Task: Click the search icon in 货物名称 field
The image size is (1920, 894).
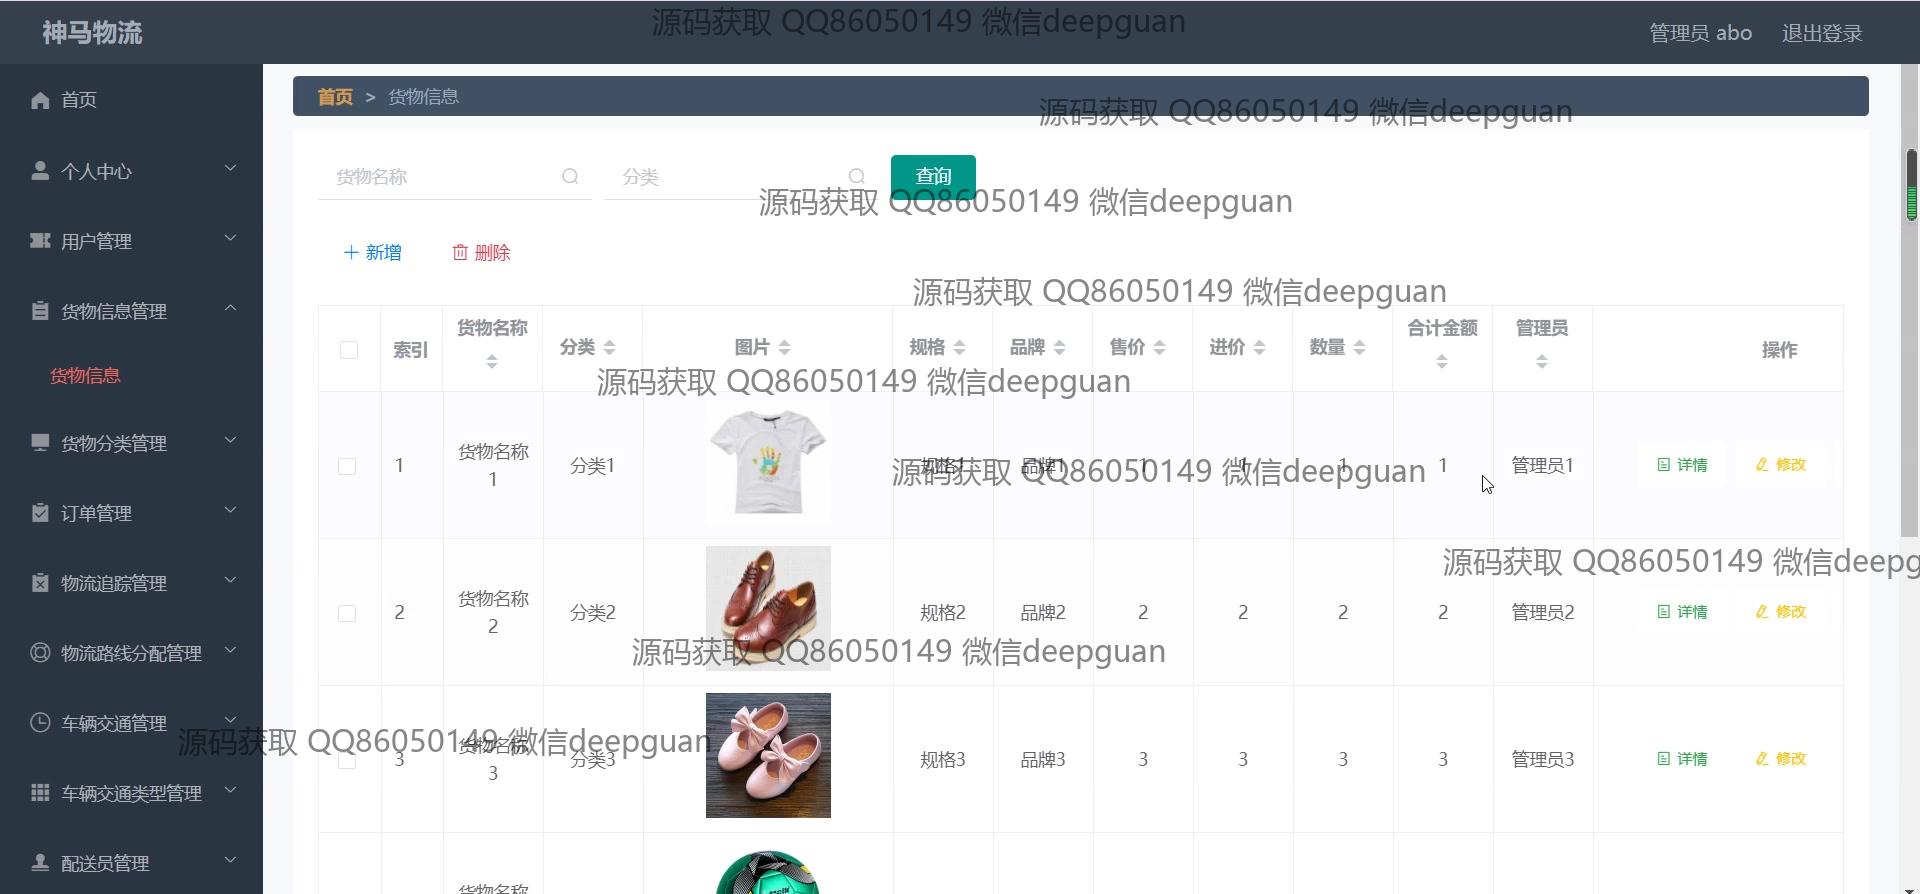Action: pyautogui.click(x=570, y=176)
